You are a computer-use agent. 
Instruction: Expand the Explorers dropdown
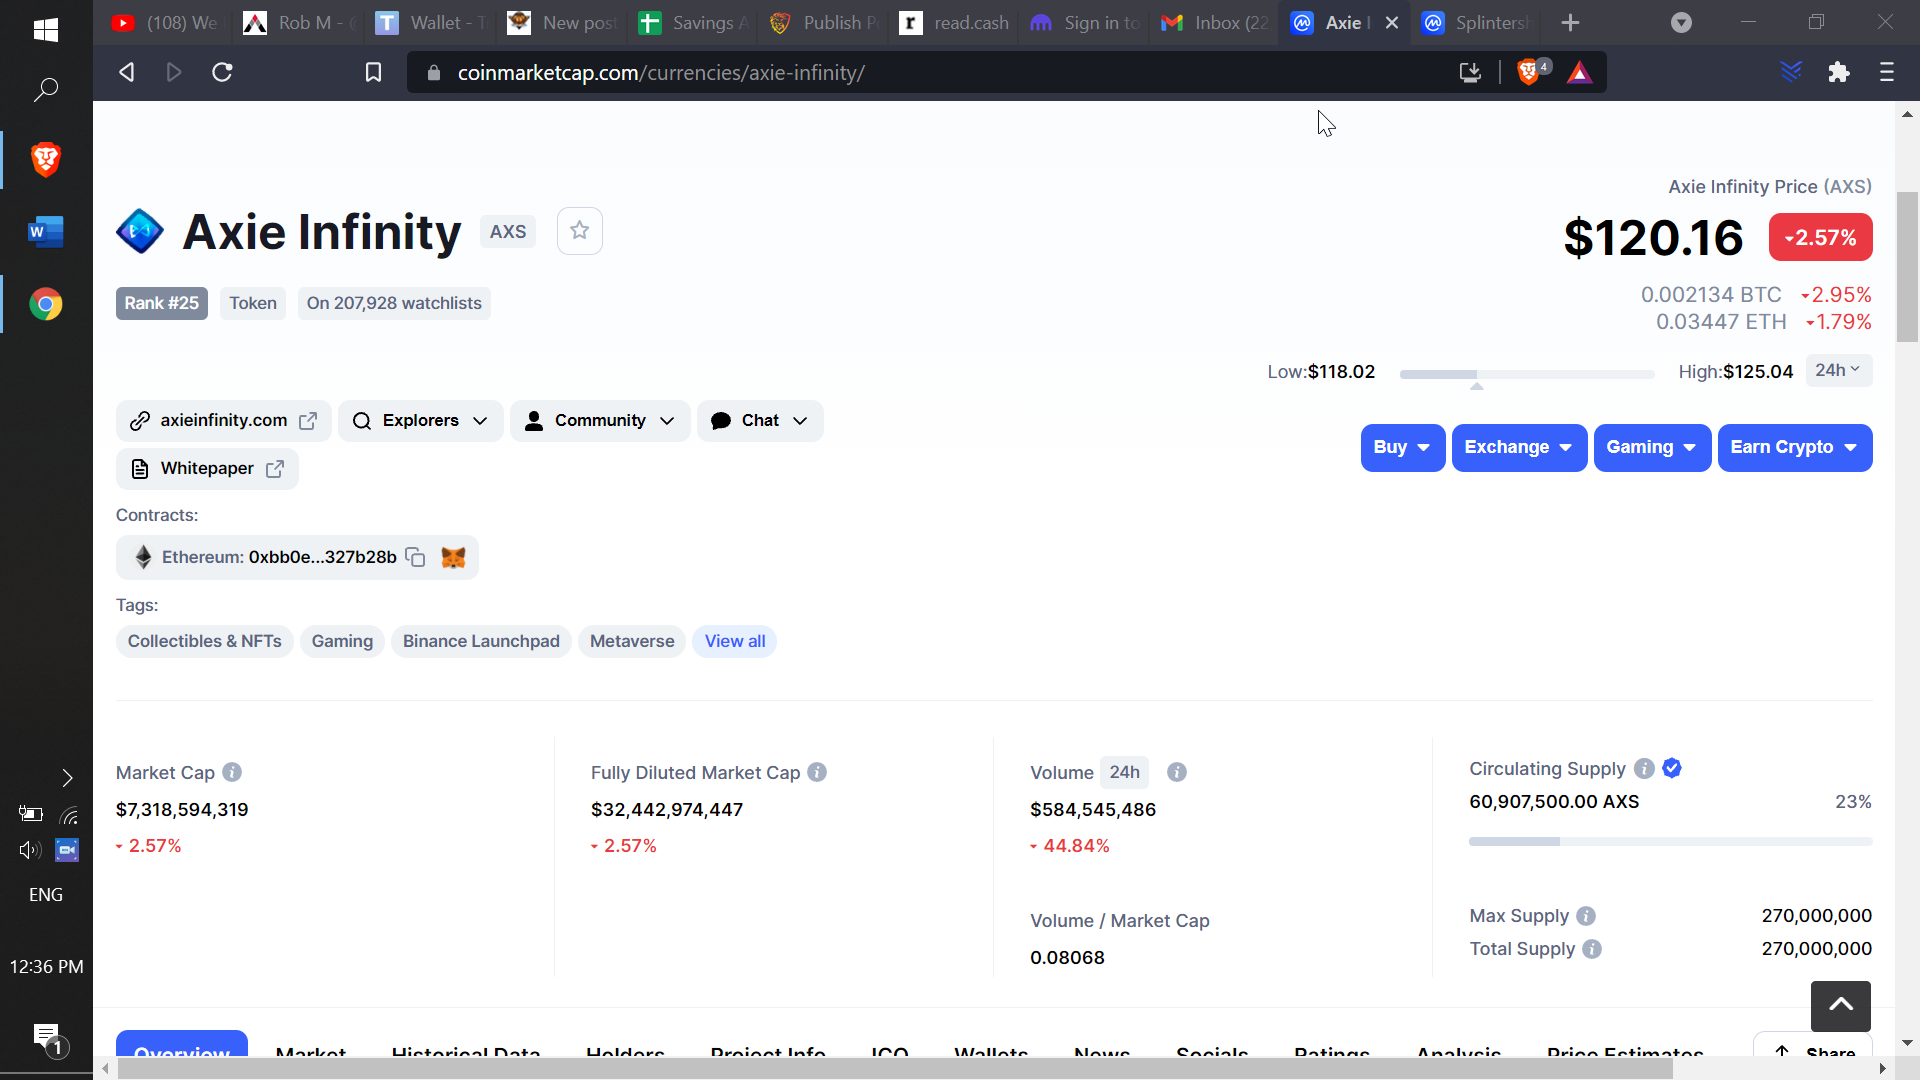tap(421, 421)
